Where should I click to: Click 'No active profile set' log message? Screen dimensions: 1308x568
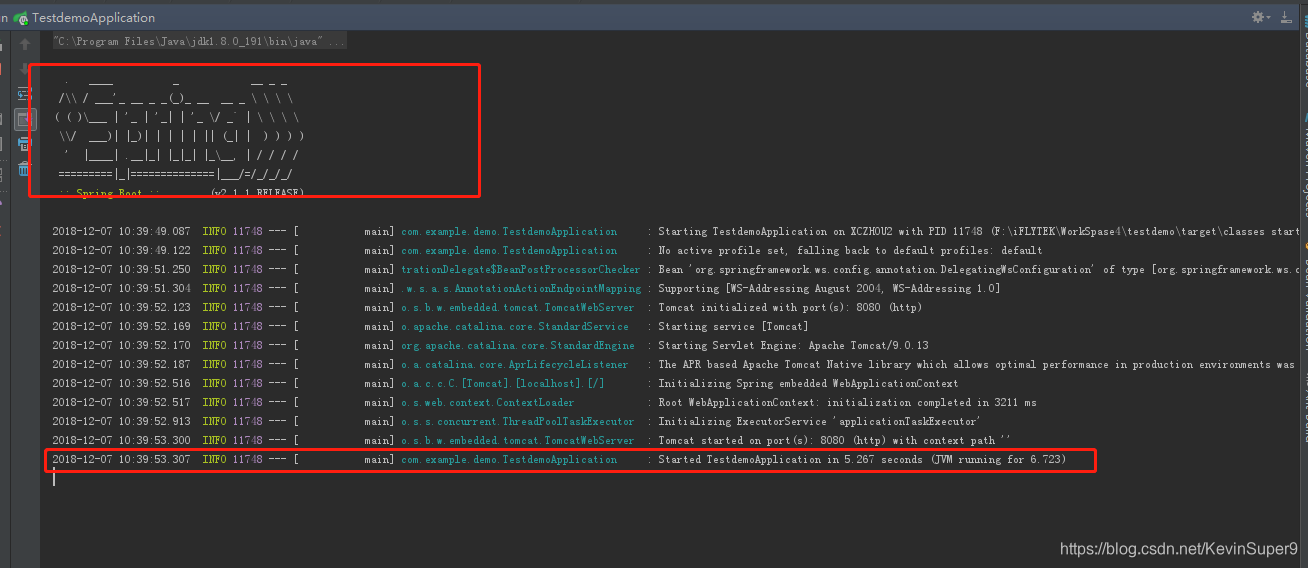tap(850, 251)
